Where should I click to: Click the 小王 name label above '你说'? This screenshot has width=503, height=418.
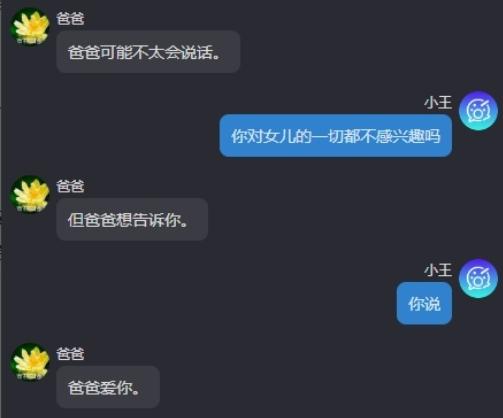[438, 270]
